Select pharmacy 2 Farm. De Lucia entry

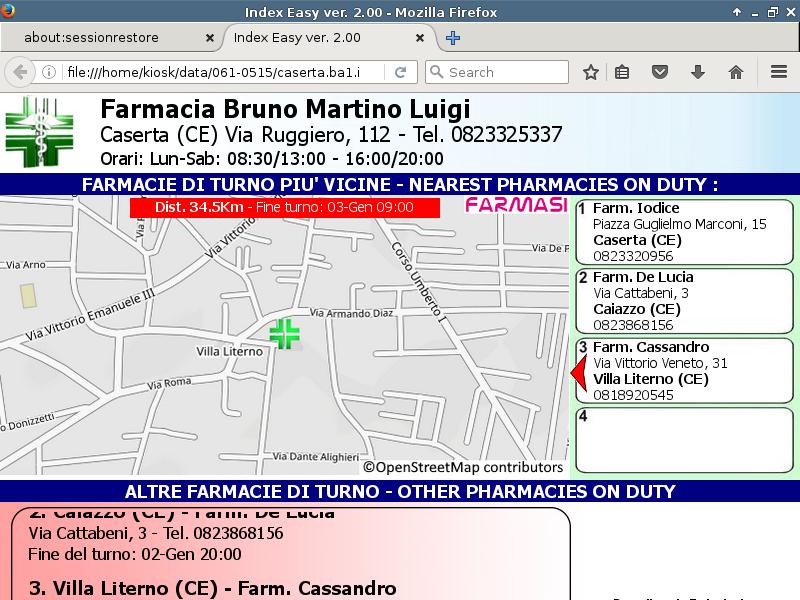(684, 301)
